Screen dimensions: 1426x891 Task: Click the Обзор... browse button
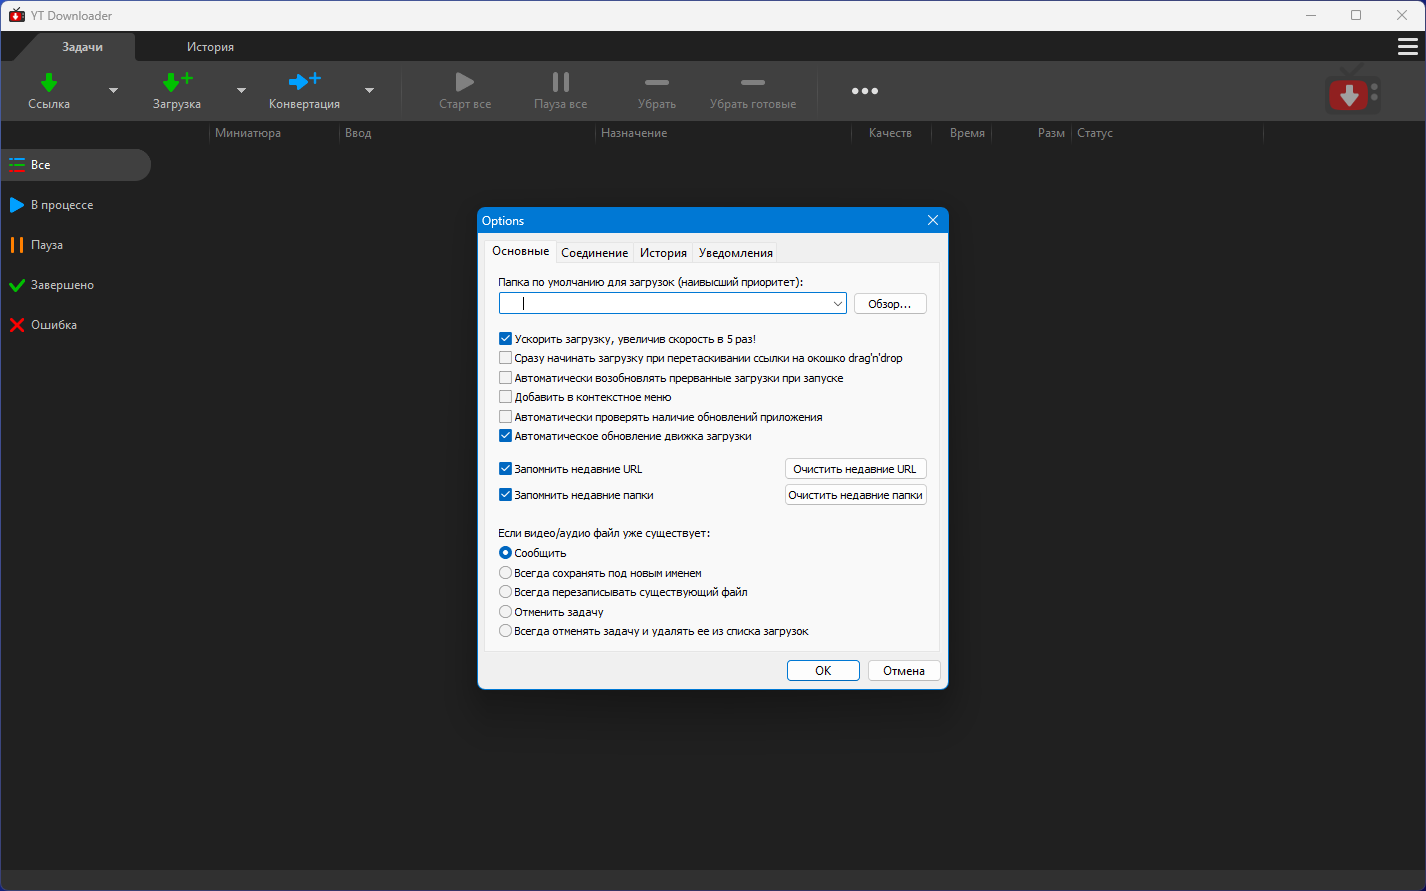pyautogui.click(x=890, y=304)
